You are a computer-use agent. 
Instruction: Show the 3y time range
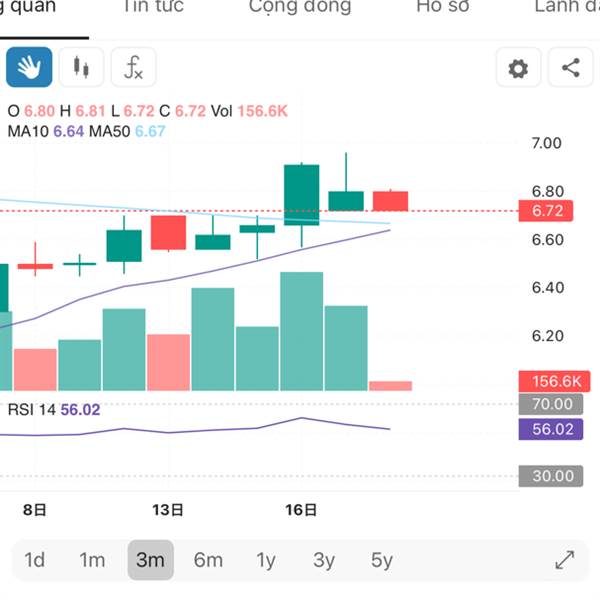click(323, 560)
